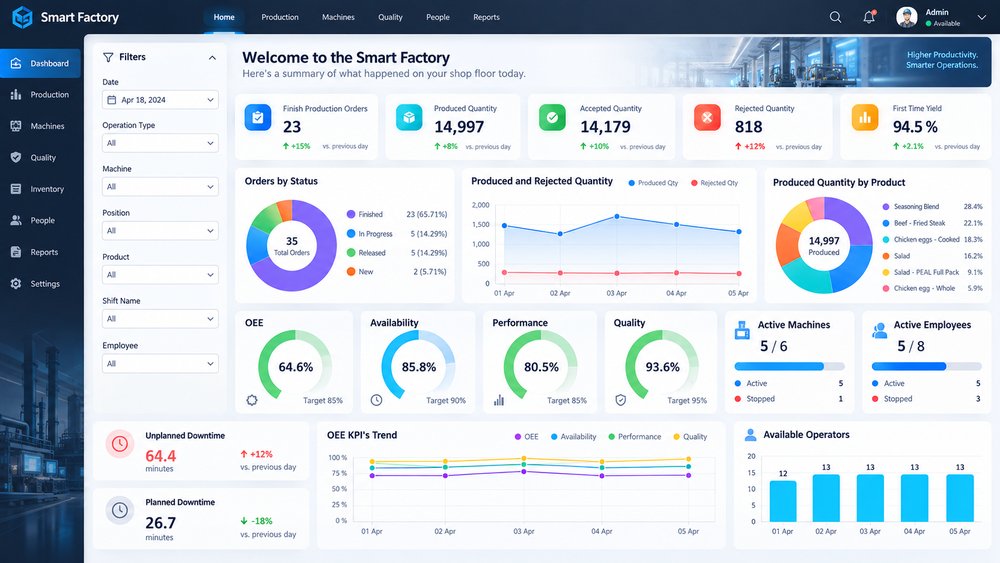Click the Filters funnel icon
This screenshot has width=1000, height=563.
[x=108, y=57]
